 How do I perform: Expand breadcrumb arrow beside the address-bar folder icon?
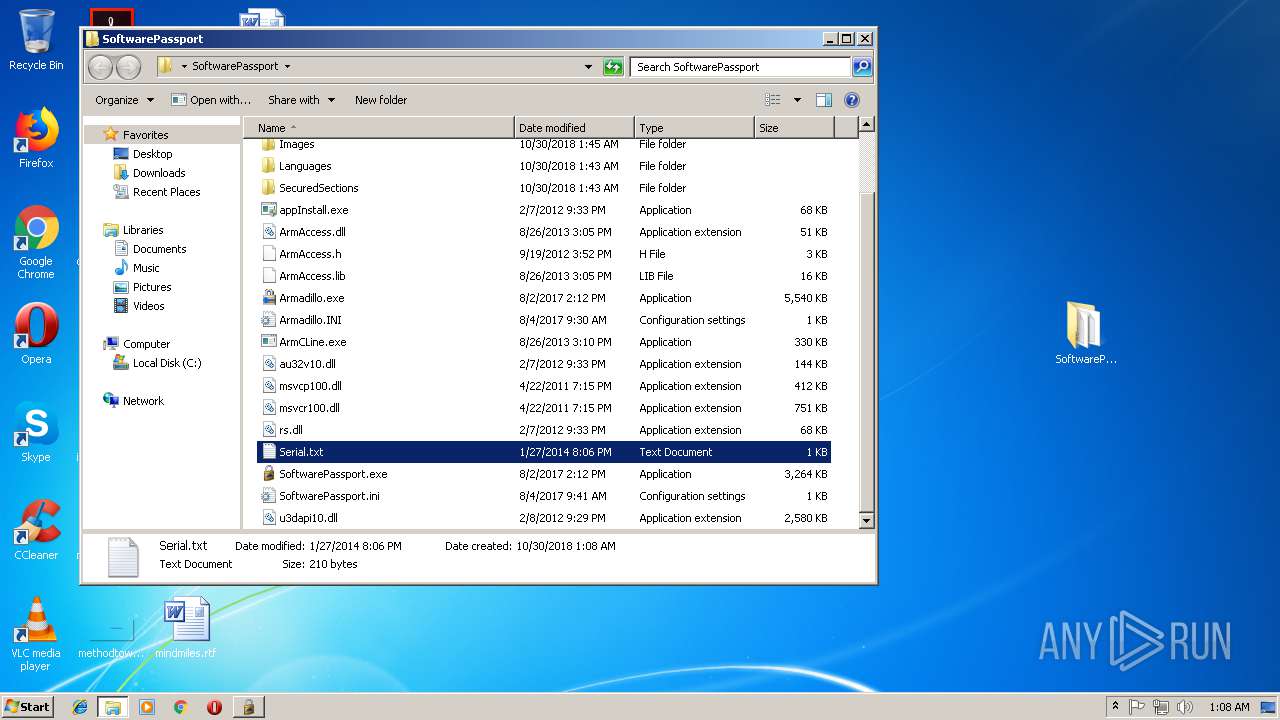pos(184,67)
